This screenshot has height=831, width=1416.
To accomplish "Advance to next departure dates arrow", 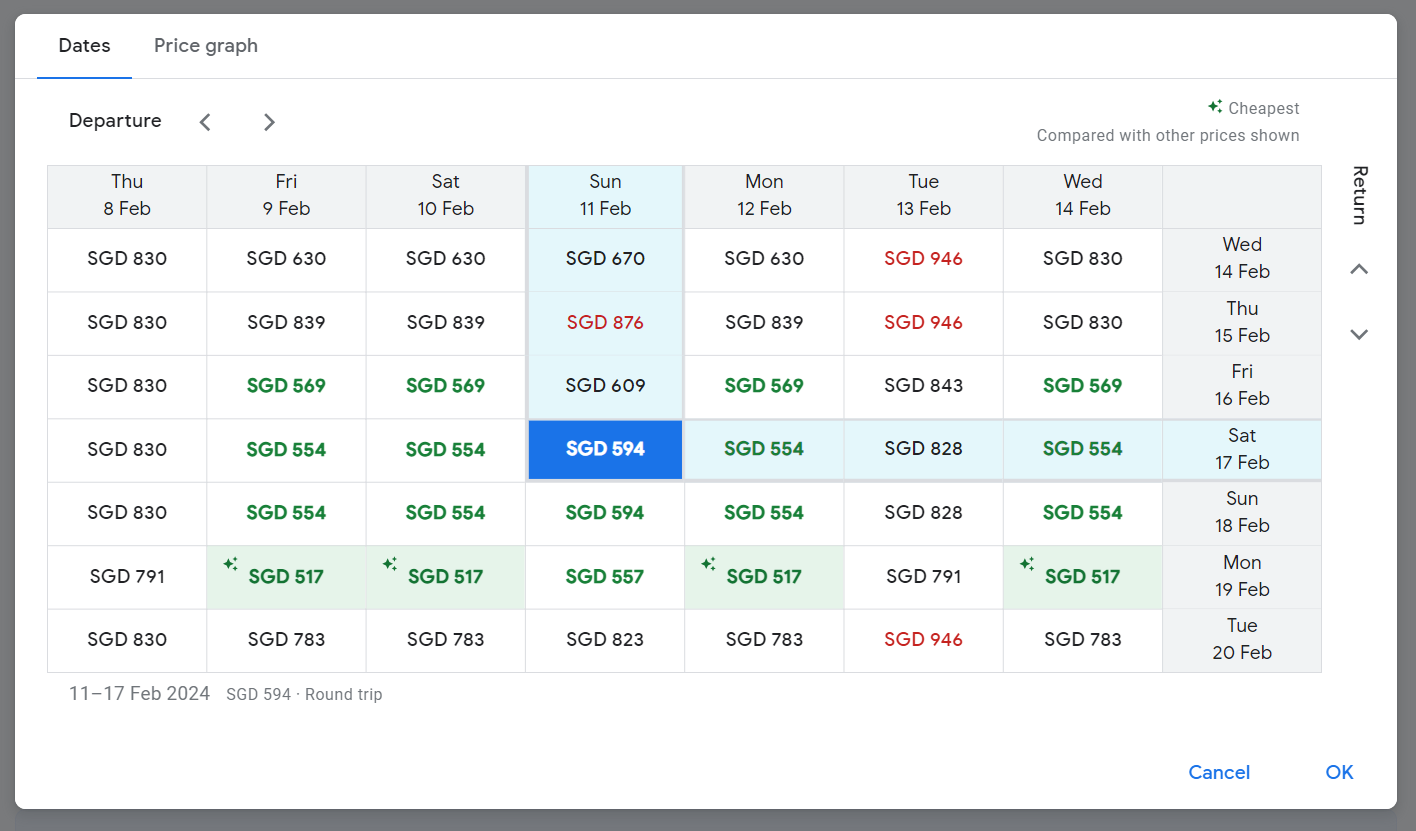I will (x=269, y=122).
